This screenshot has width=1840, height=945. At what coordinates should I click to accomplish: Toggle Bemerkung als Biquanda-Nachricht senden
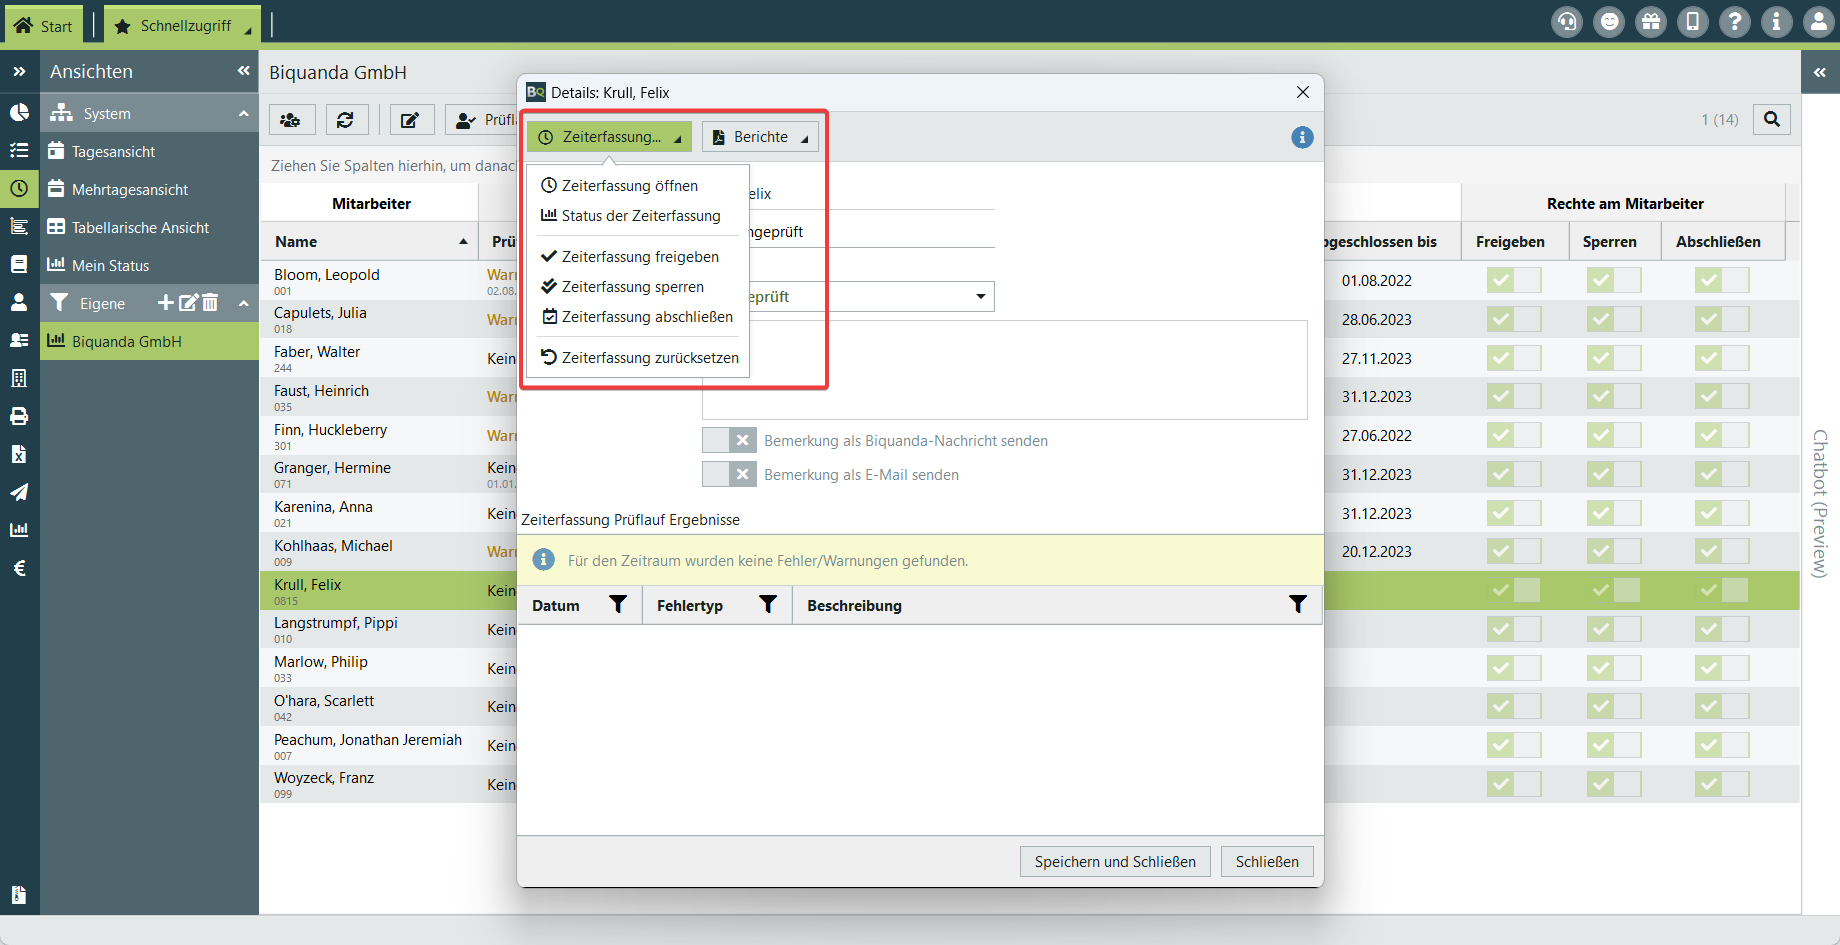tap(728, 441)
